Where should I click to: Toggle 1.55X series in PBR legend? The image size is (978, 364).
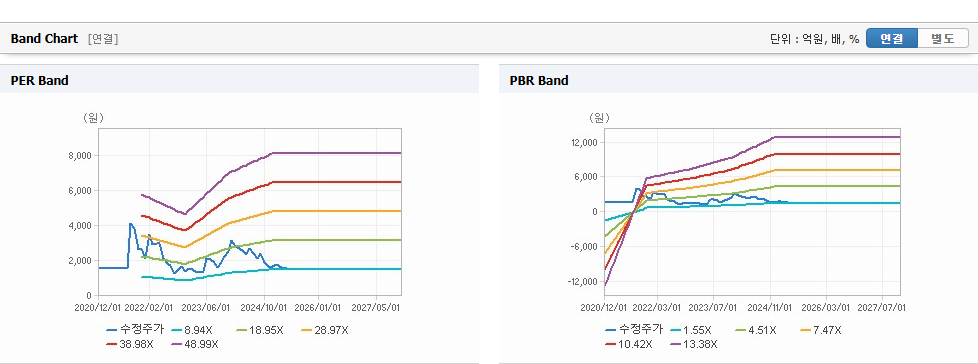(x=690, y=330)
